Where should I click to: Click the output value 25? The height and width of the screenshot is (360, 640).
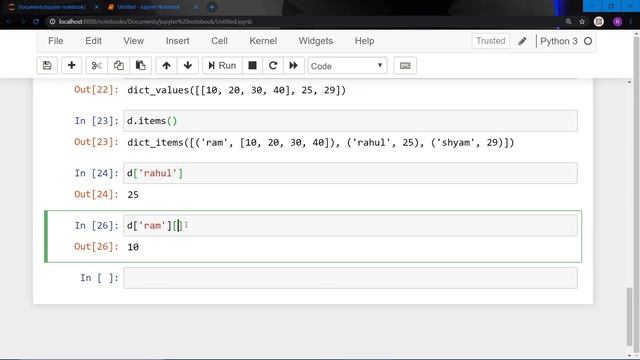coord(133,195)
